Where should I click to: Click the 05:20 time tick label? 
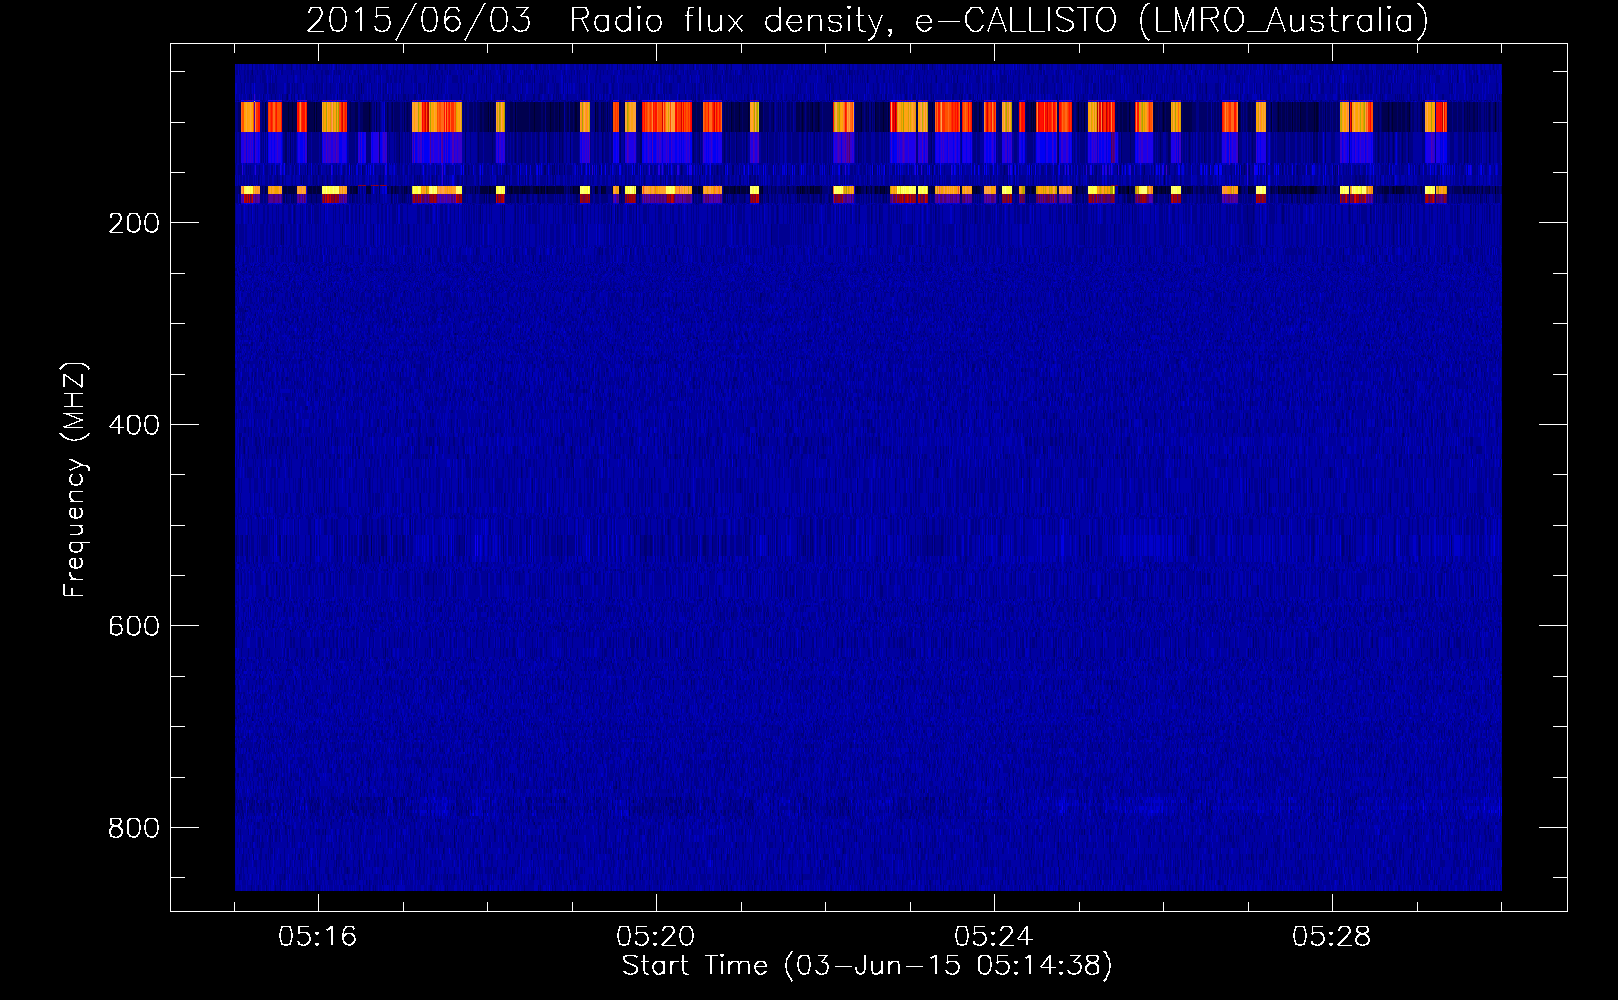[x=656, y=937]
